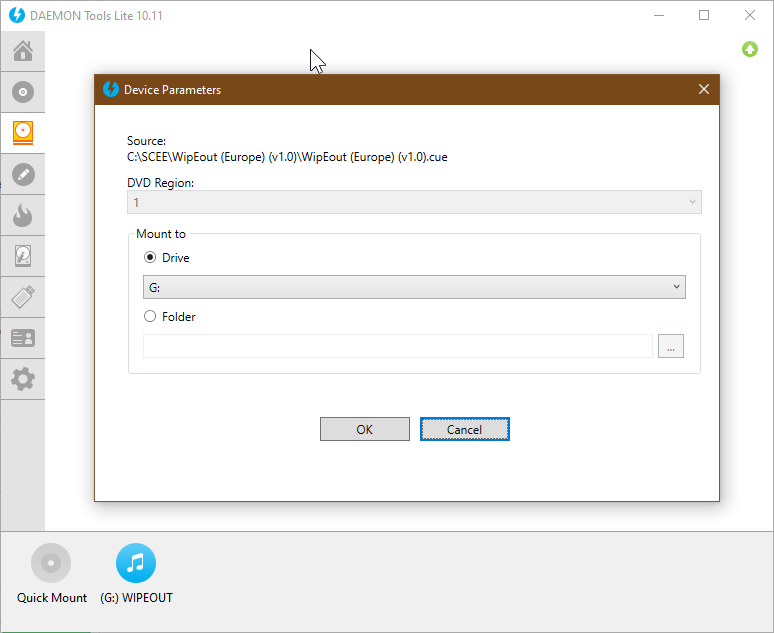Click the folder path input field
Image resolution: width=774 pixels, height=633 pixels.
point(398,346)
